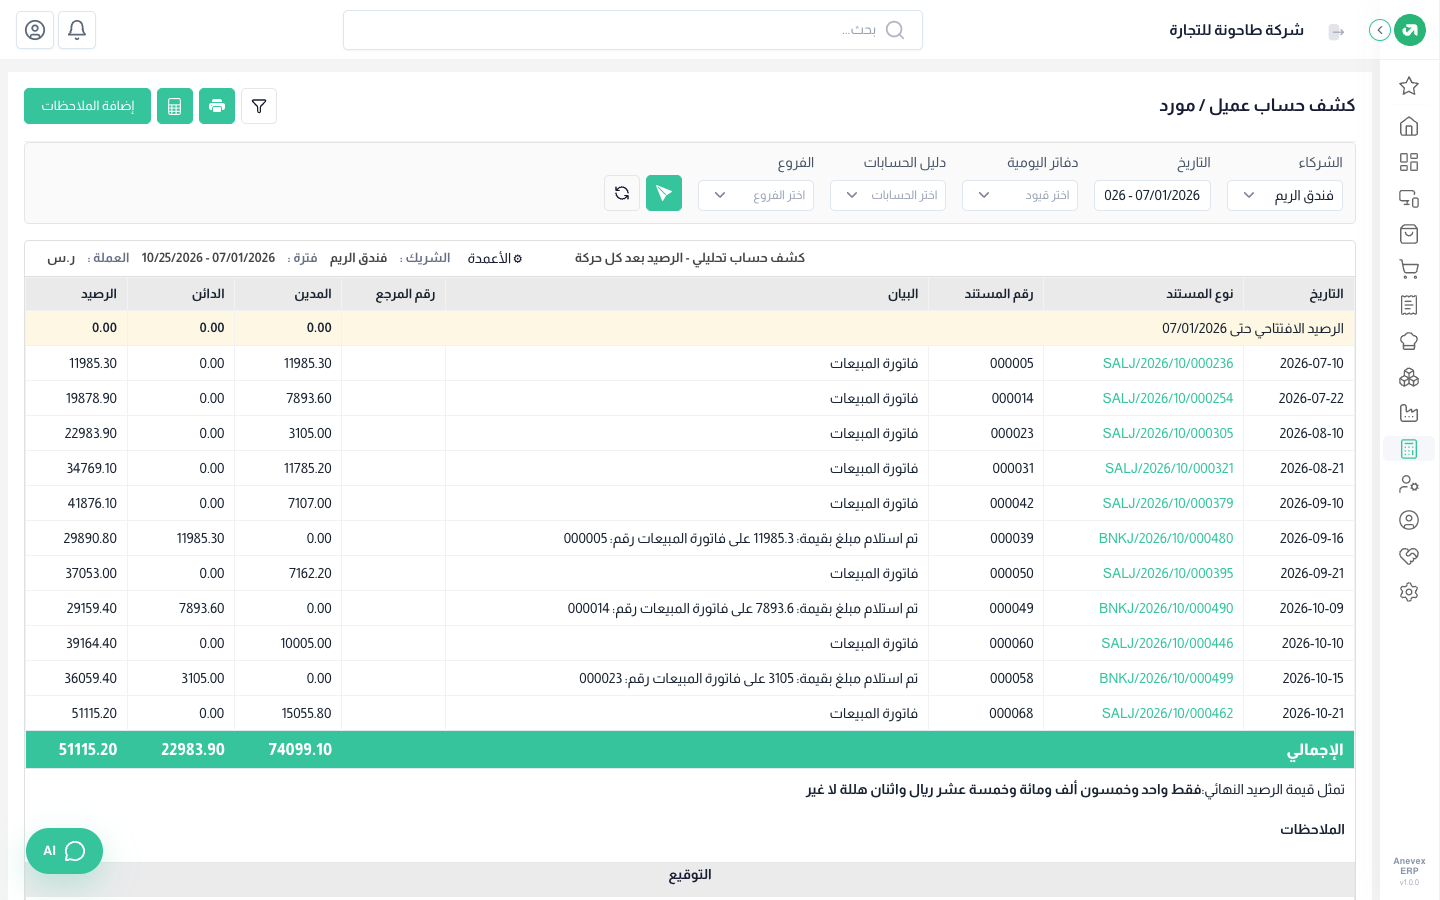Viewport: 1440px width, 900px height.
Task: Click the إضافة الملاحظات button
Action: [x=87, y=106]
